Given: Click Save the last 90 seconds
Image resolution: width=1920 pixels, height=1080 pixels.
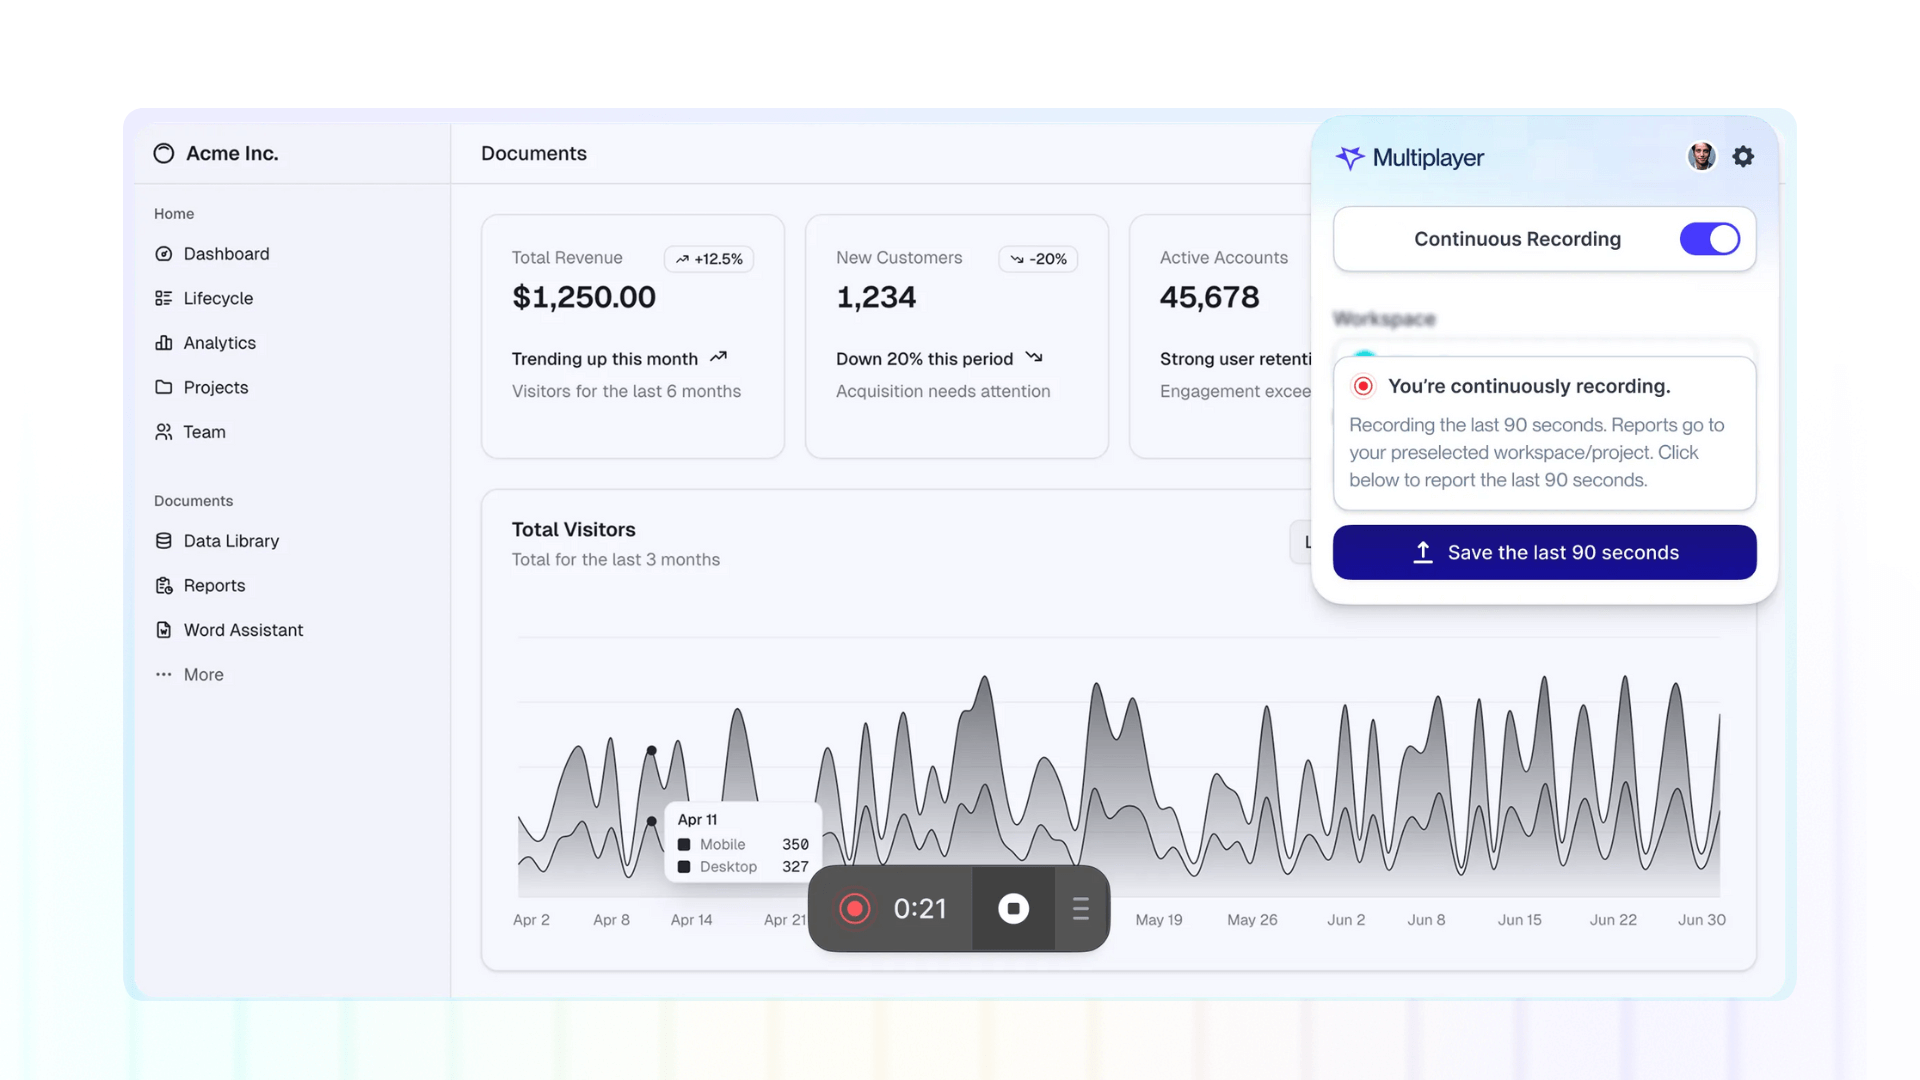Looking at the screenshot, I should (x=1544, y=552).
